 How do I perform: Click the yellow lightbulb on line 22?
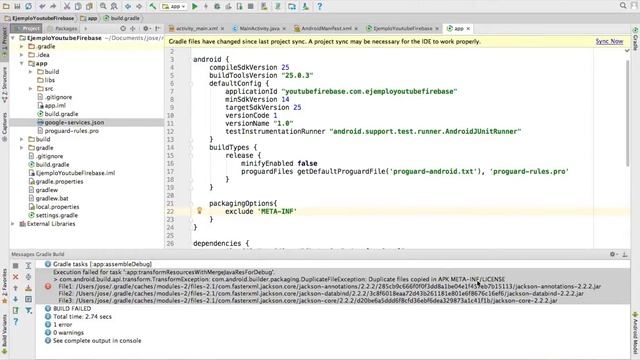pos(199,211)
